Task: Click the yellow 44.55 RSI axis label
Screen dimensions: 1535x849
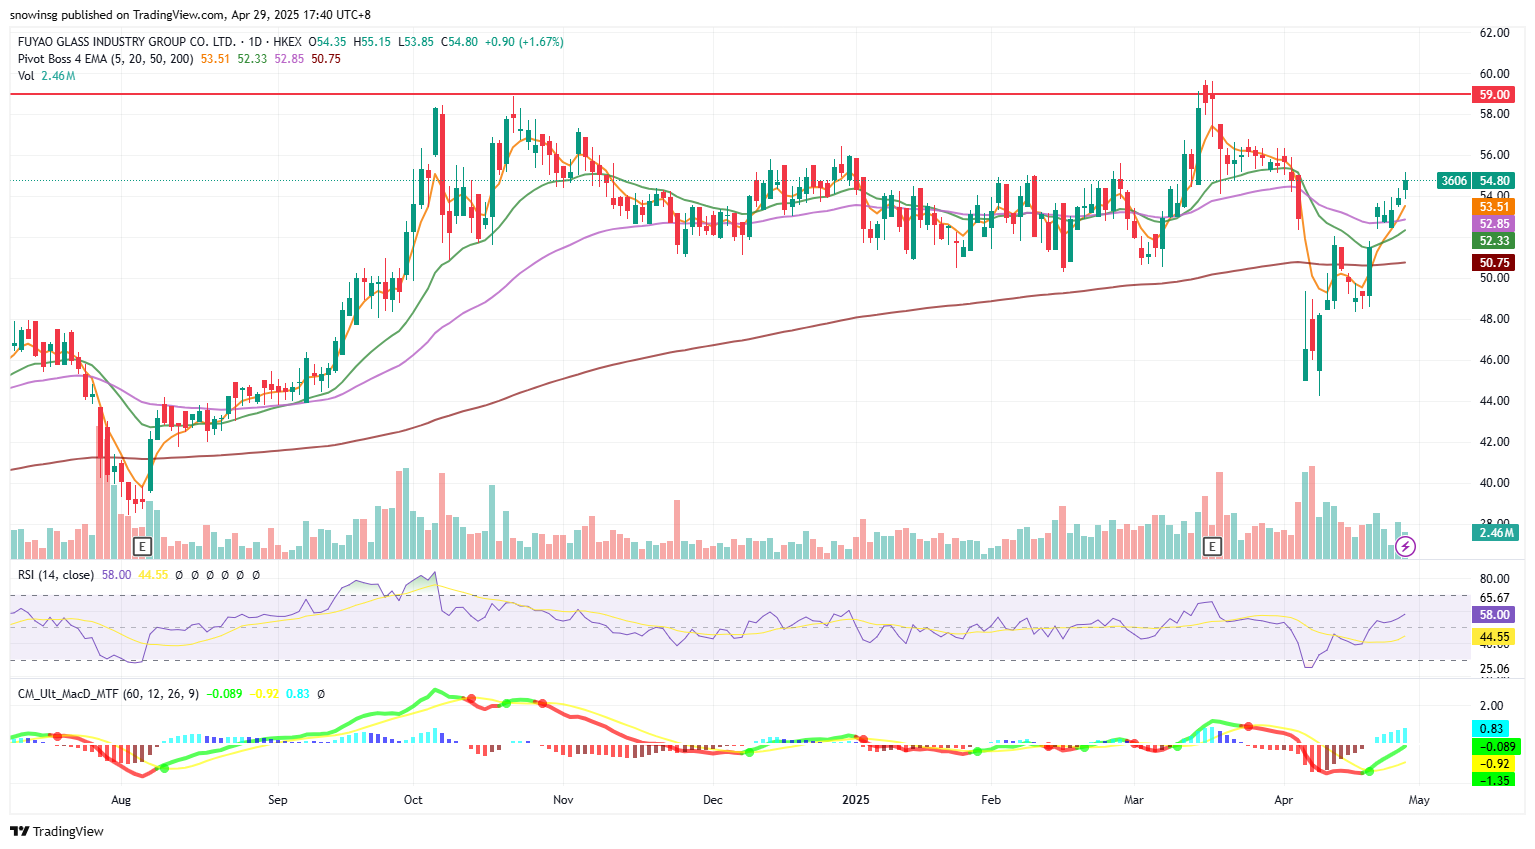Action: (1494, 637)
